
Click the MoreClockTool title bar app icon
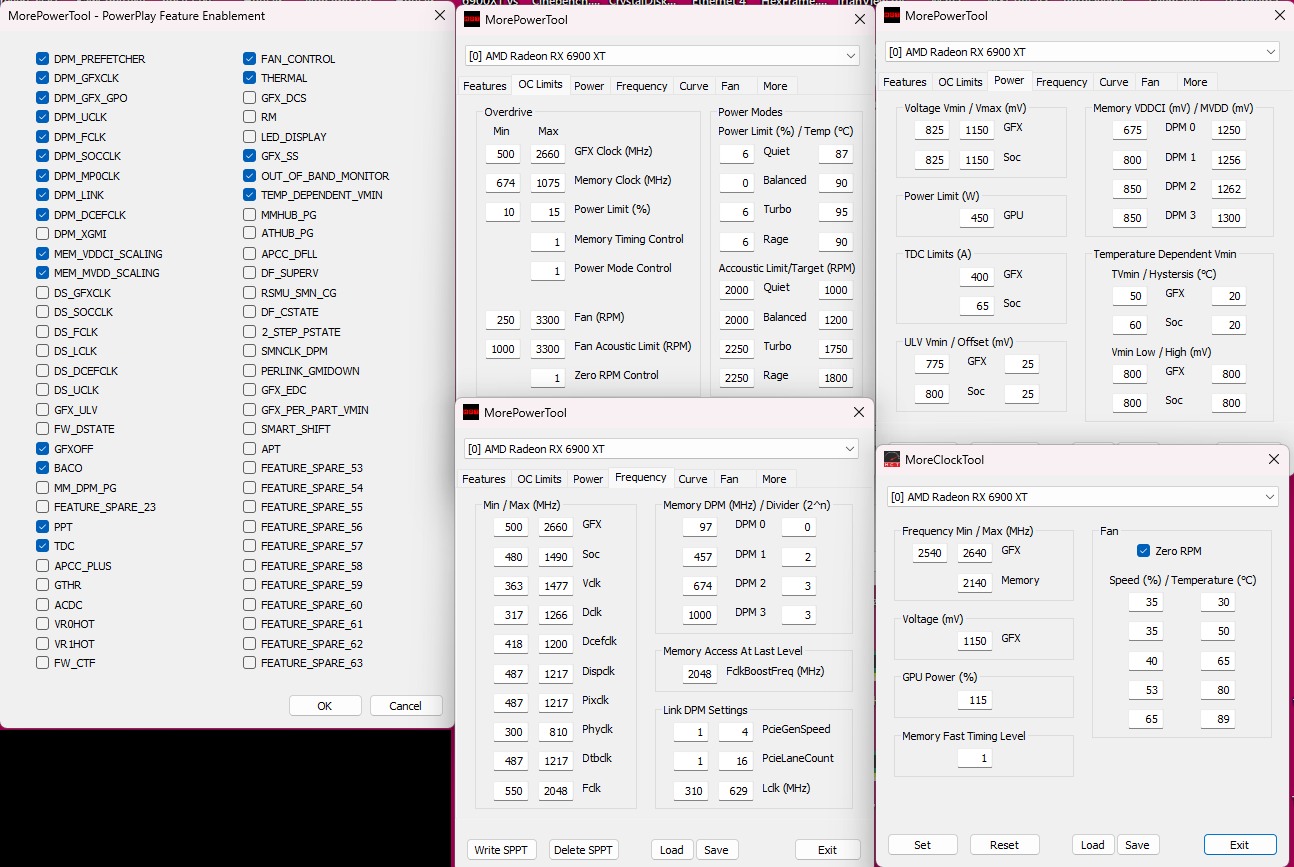892,459
